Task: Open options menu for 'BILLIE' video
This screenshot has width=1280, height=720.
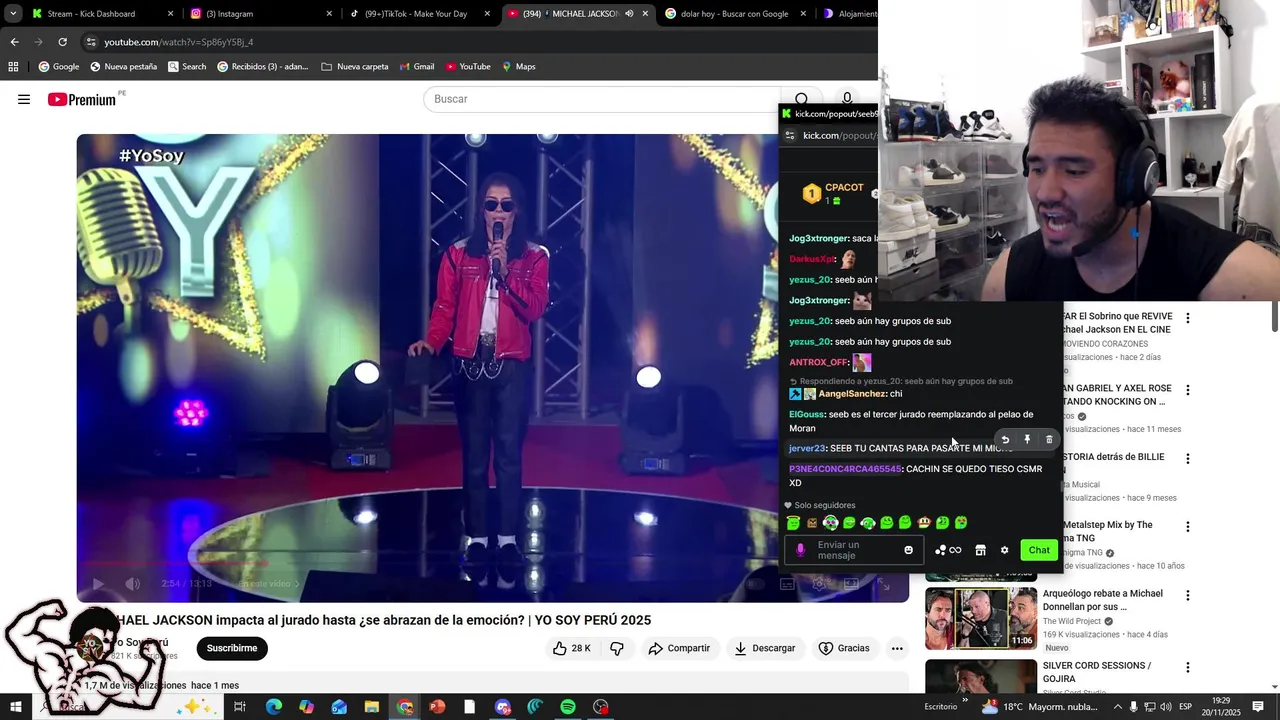Action: click(1188, 459)
